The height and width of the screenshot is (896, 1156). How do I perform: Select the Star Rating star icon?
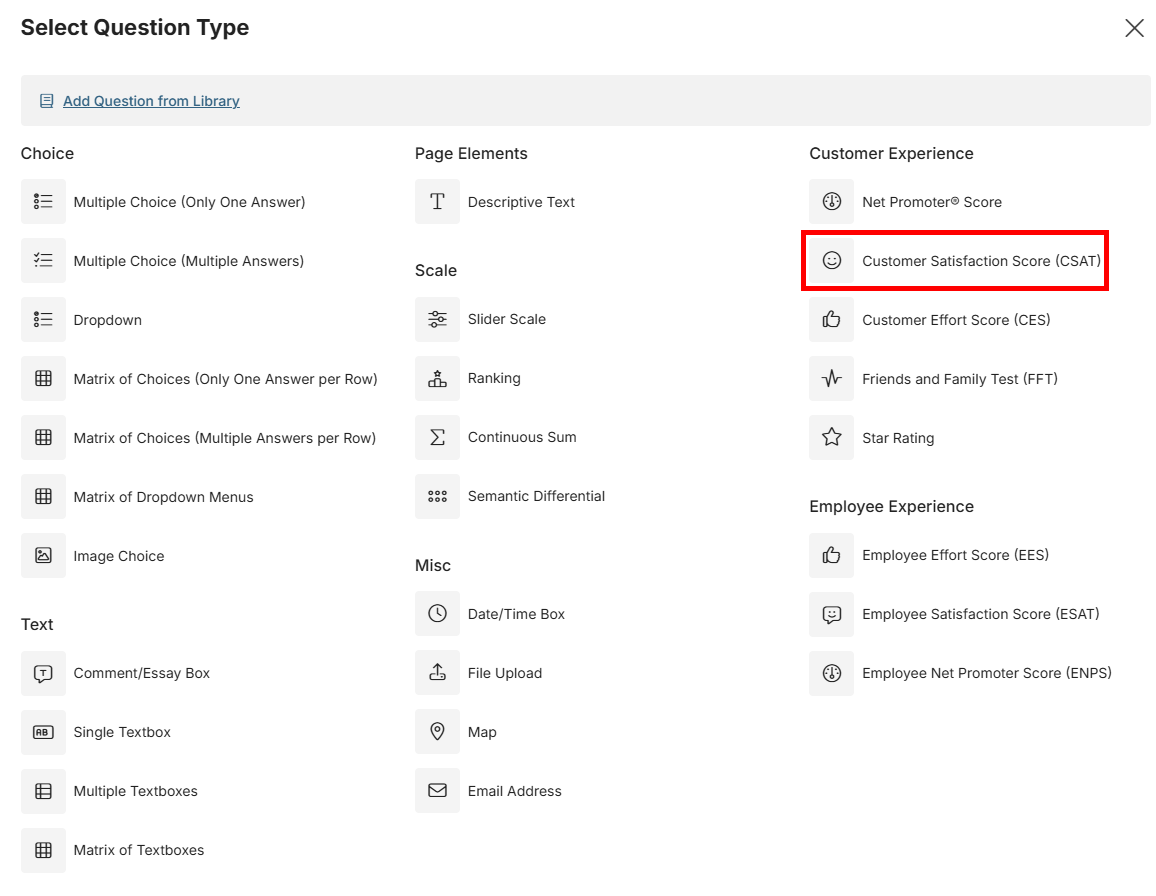click(832, 437)
